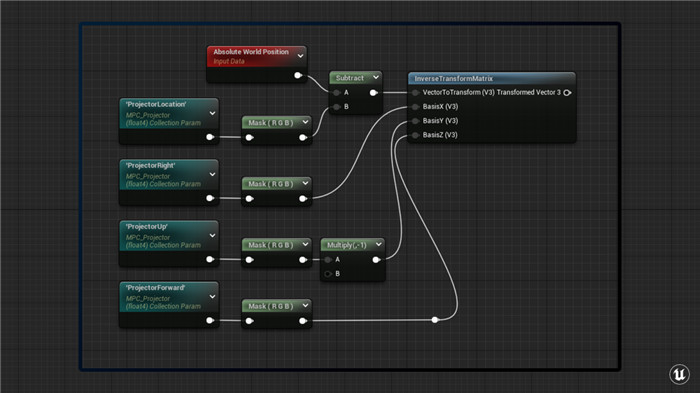Expand the Mask (R G B) chevron beside ProjectorForward
This screenshot has height=393, width=700.
tap(305, 305)
